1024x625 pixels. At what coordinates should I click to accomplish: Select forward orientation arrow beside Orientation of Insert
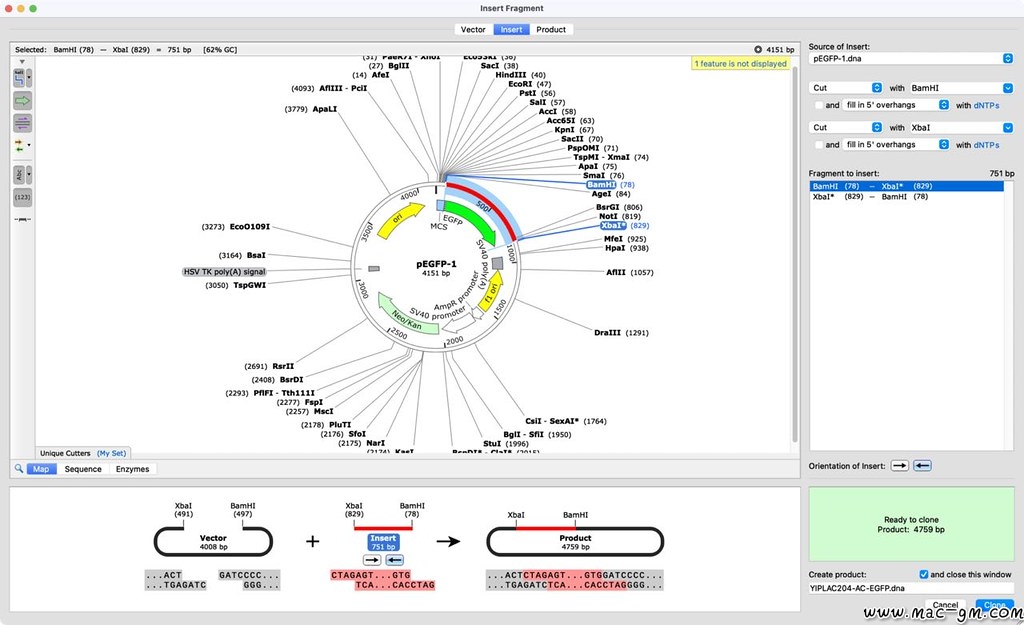tap(899, 466)
